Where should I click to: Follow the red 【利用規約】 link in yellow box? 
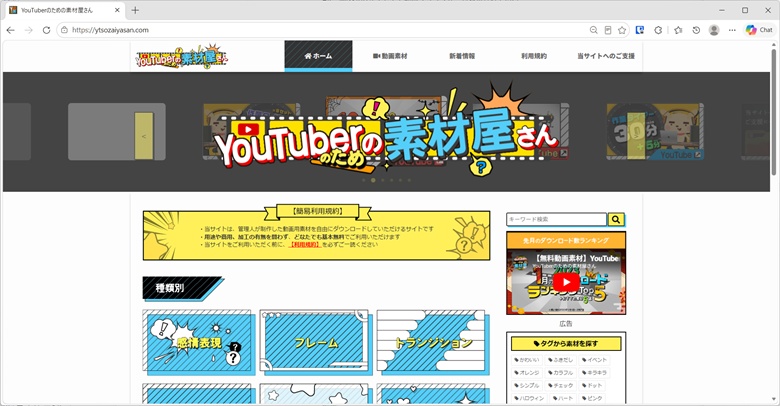point(305,245)
